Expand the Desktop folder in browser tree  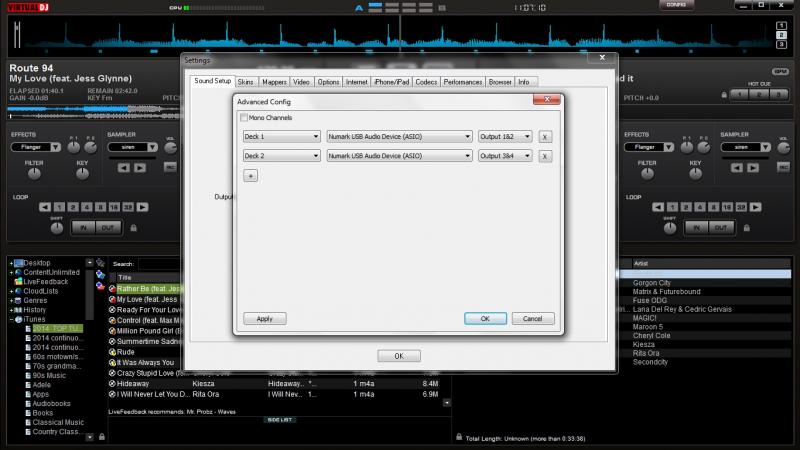11,263
